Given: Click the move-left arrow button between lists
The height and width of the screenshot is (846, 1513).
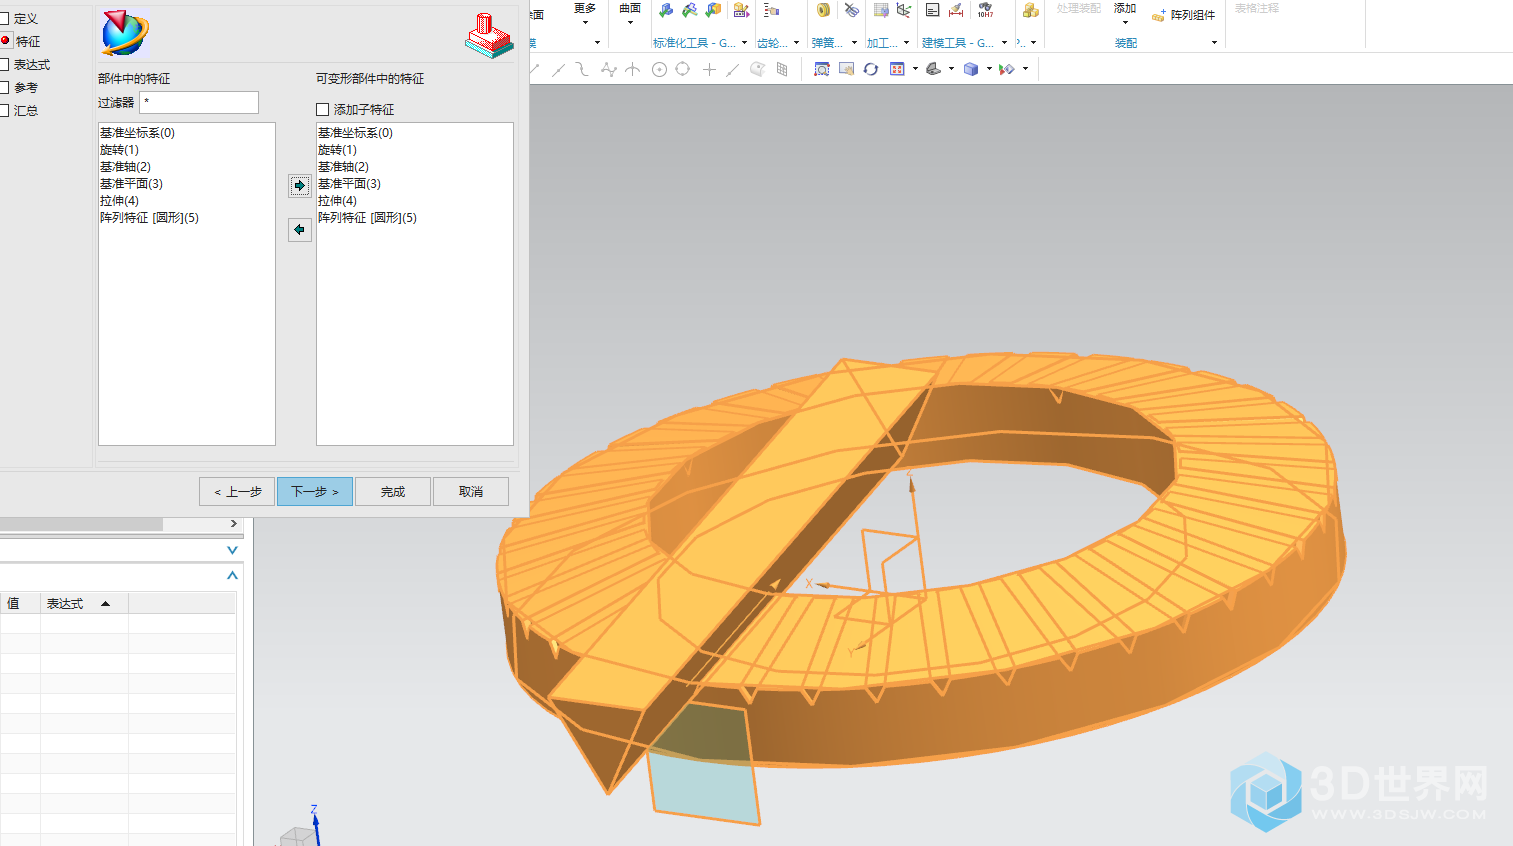Looking at the screenshot, I should tap(299, 229).
